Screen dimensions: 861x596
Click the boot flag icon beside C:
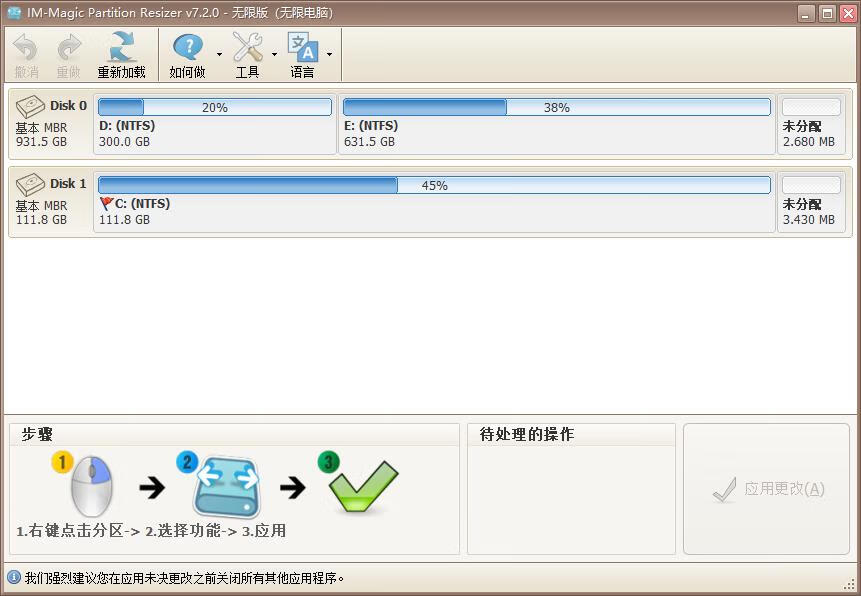(x=107, y=204)
